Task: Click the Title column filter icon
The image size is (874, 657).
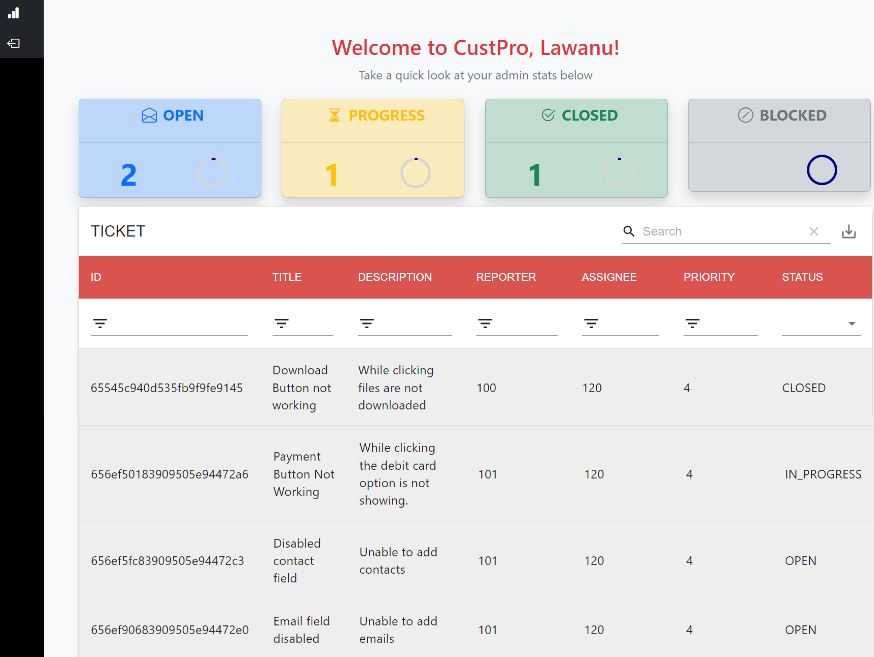Action: coord(281,324)
